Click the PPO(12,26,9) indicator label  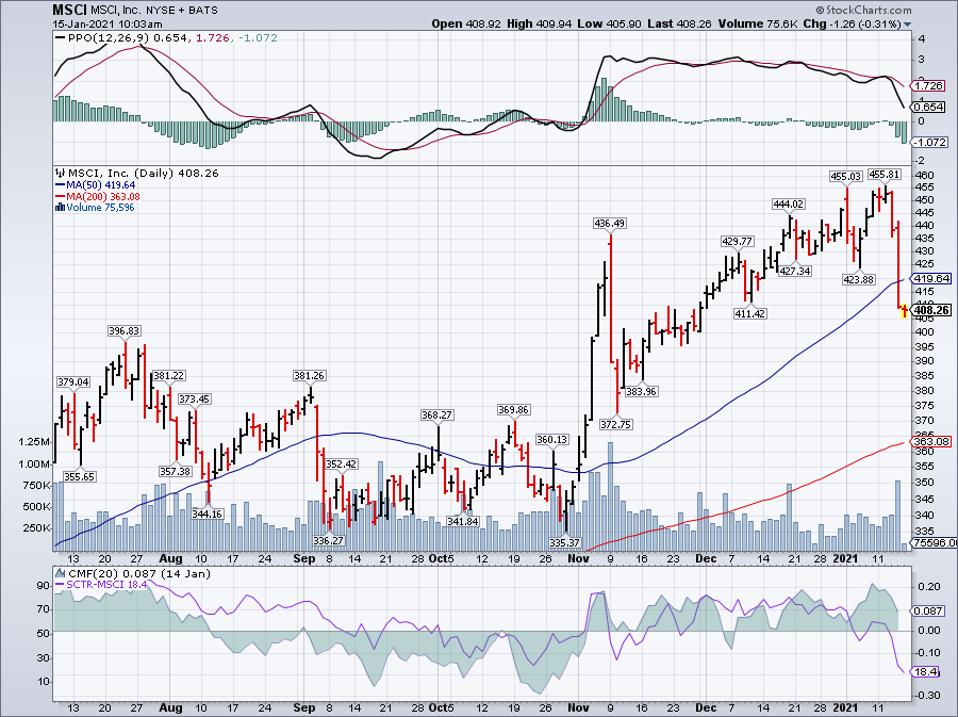tap(109, 38)
